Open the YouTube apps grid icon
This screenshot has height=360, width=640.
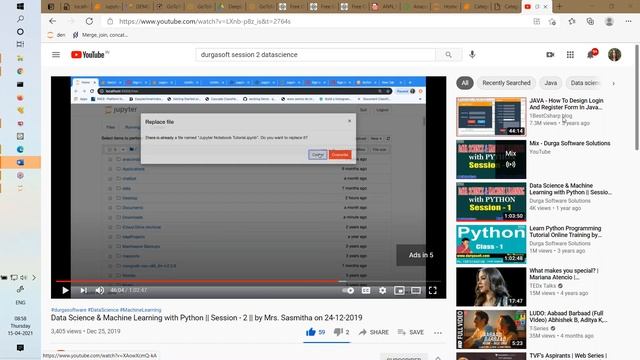click(x=570, y=55)
